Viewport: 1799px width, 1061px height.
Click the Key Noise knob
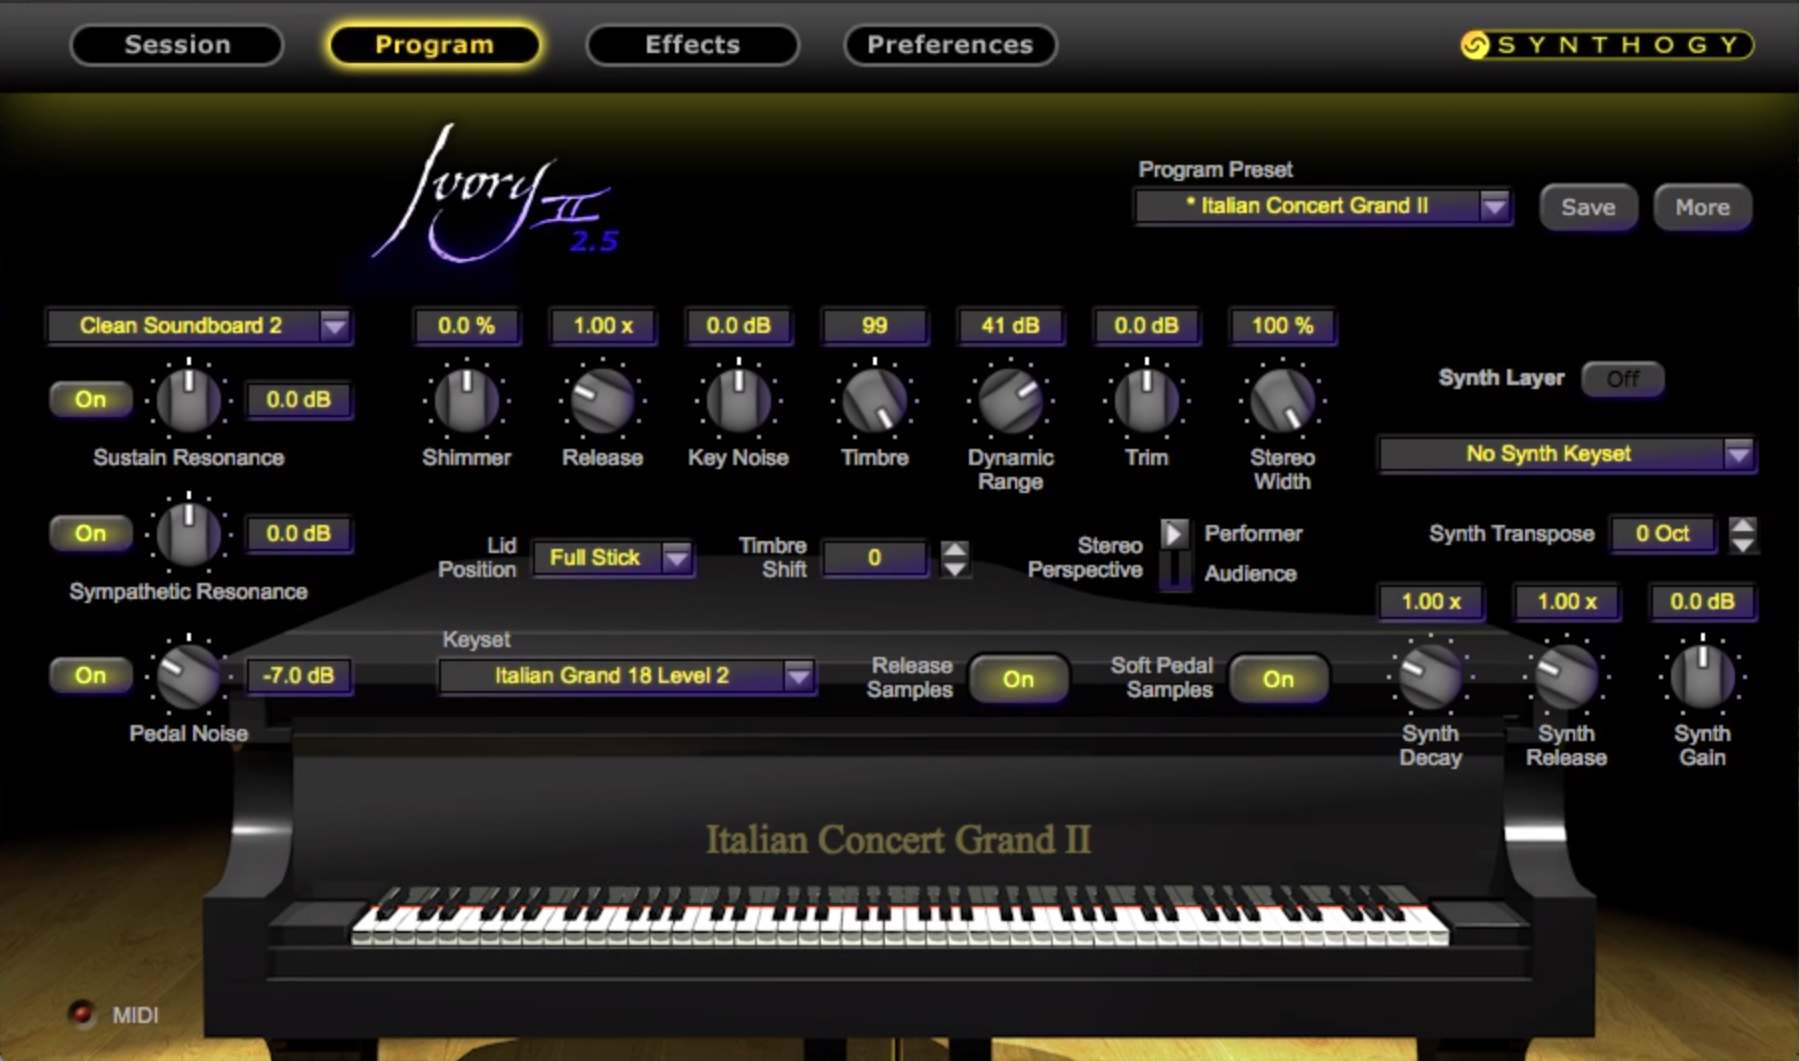click(738, 400)
